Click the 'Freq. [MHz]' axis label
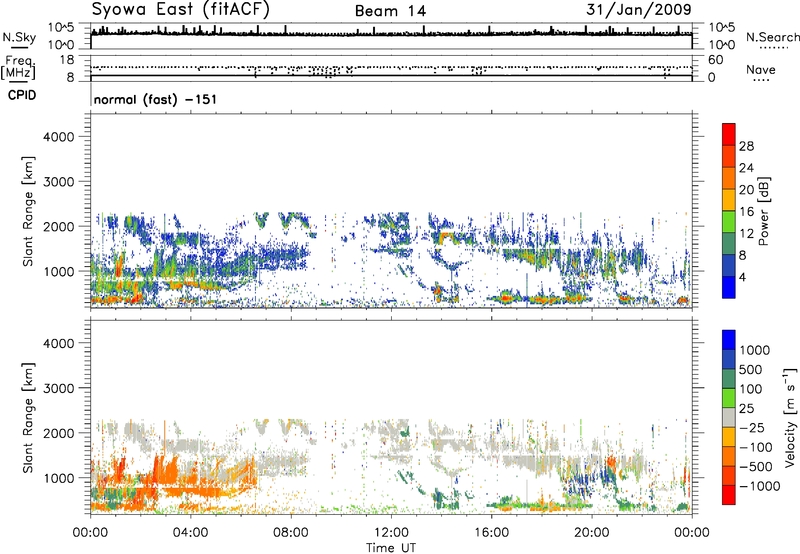 point(18,68)
